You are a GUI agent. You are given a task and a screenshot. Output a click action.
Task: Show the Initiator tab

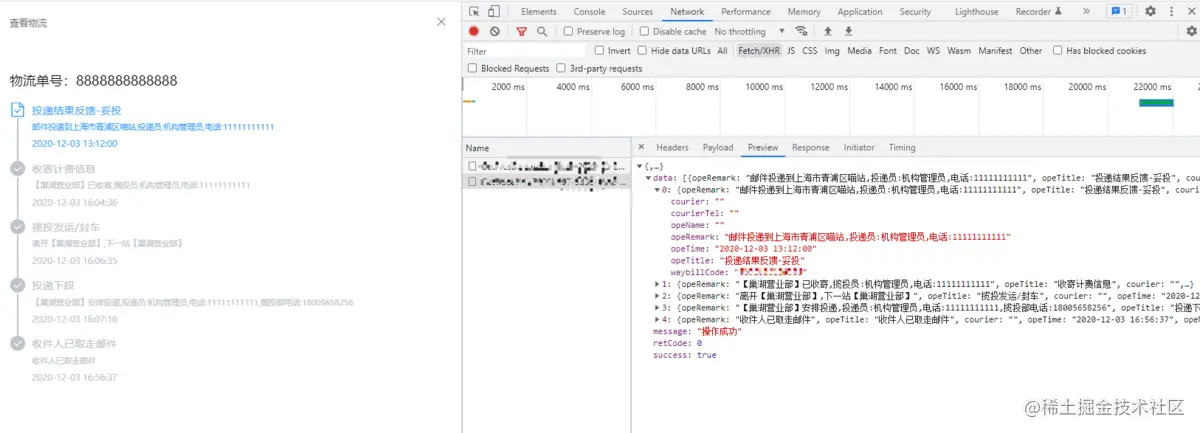click(859, 147)
